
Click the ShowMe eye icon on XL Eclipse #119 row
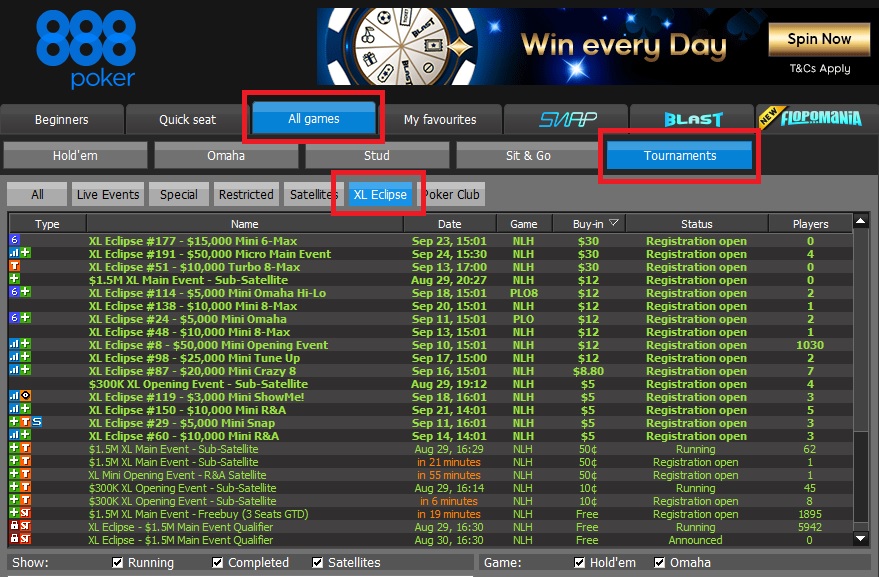pos(25,396)
